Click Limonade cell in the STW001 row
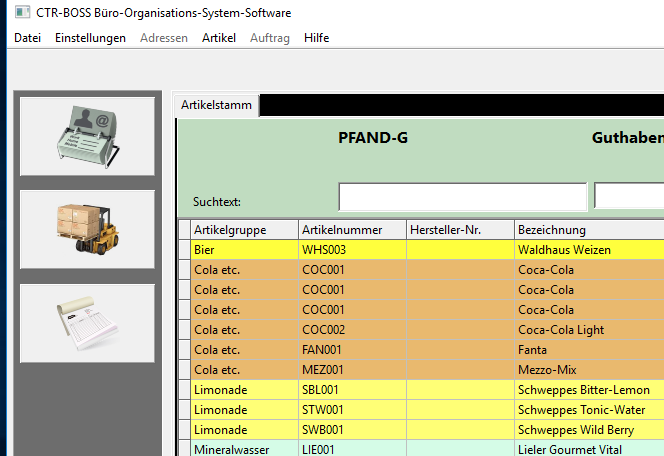Viewport: 664px width, 456px height. pyautogui.click(x=244, y=410)
